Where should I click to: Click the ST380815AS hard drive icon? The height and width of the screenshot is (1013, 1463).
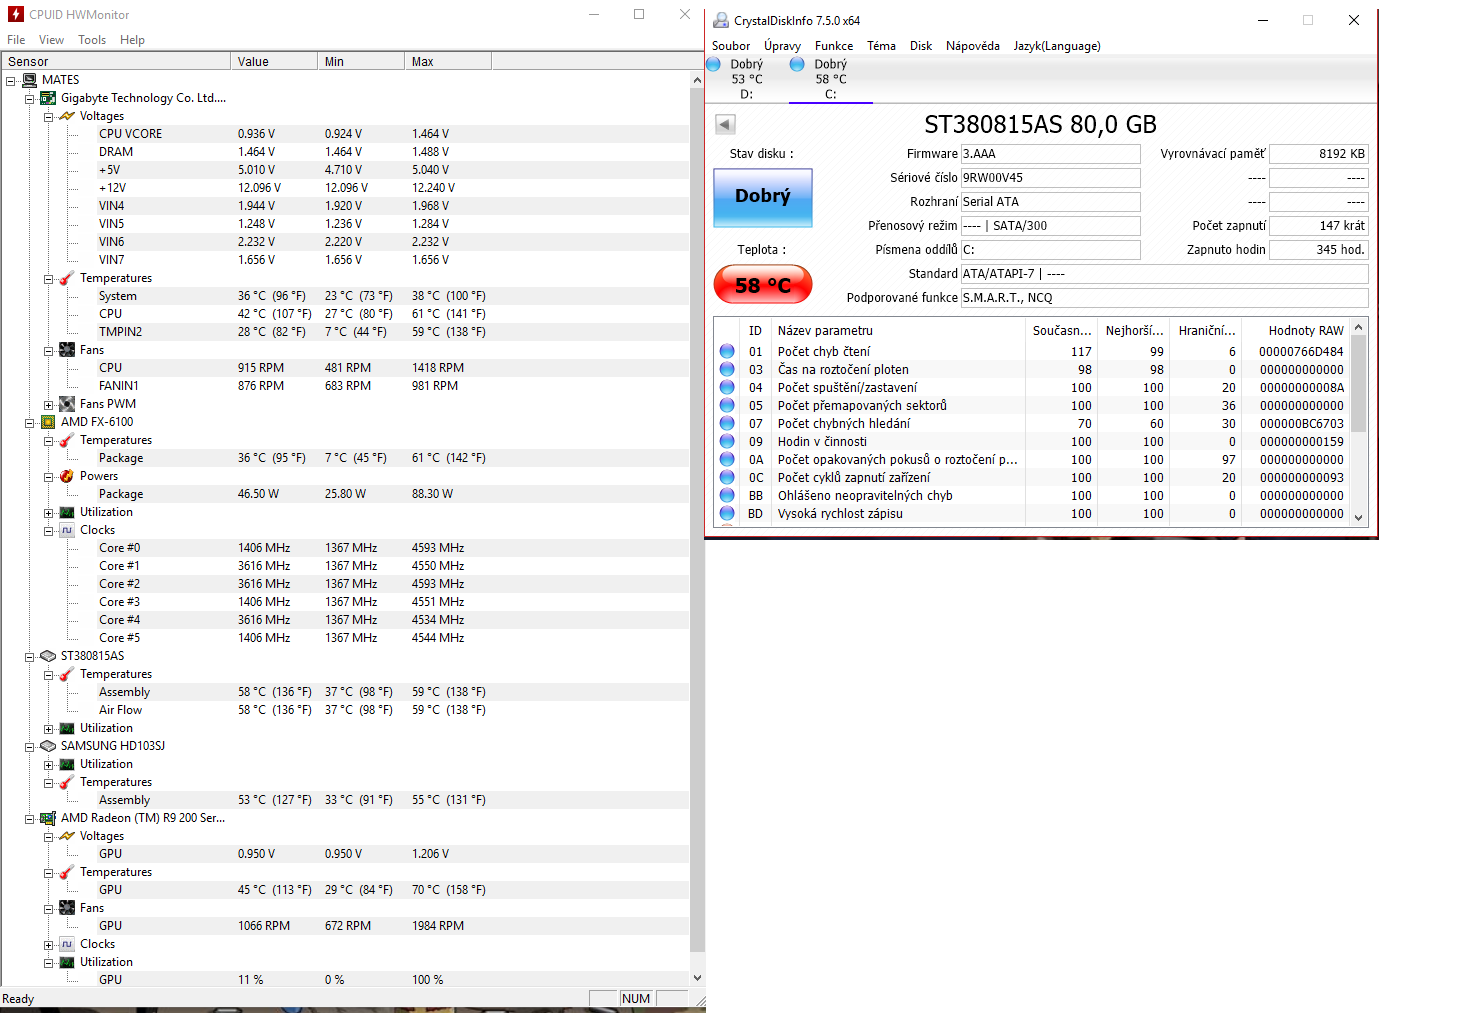click(x=48, y=656)
